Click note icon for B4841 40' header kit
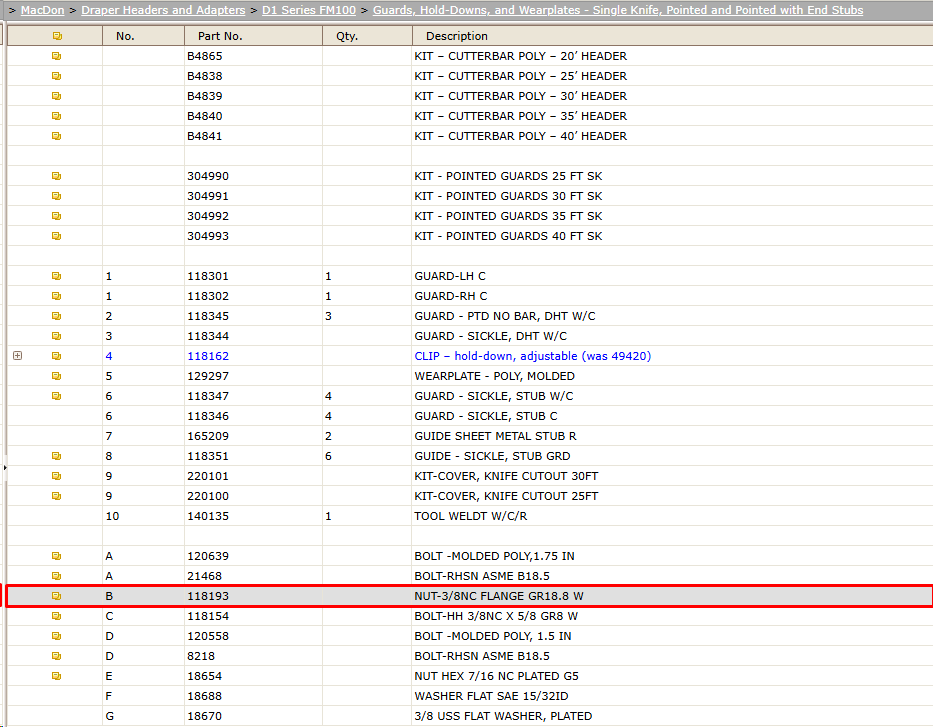This screenshot has width=933, height=727. coord(57,136)
